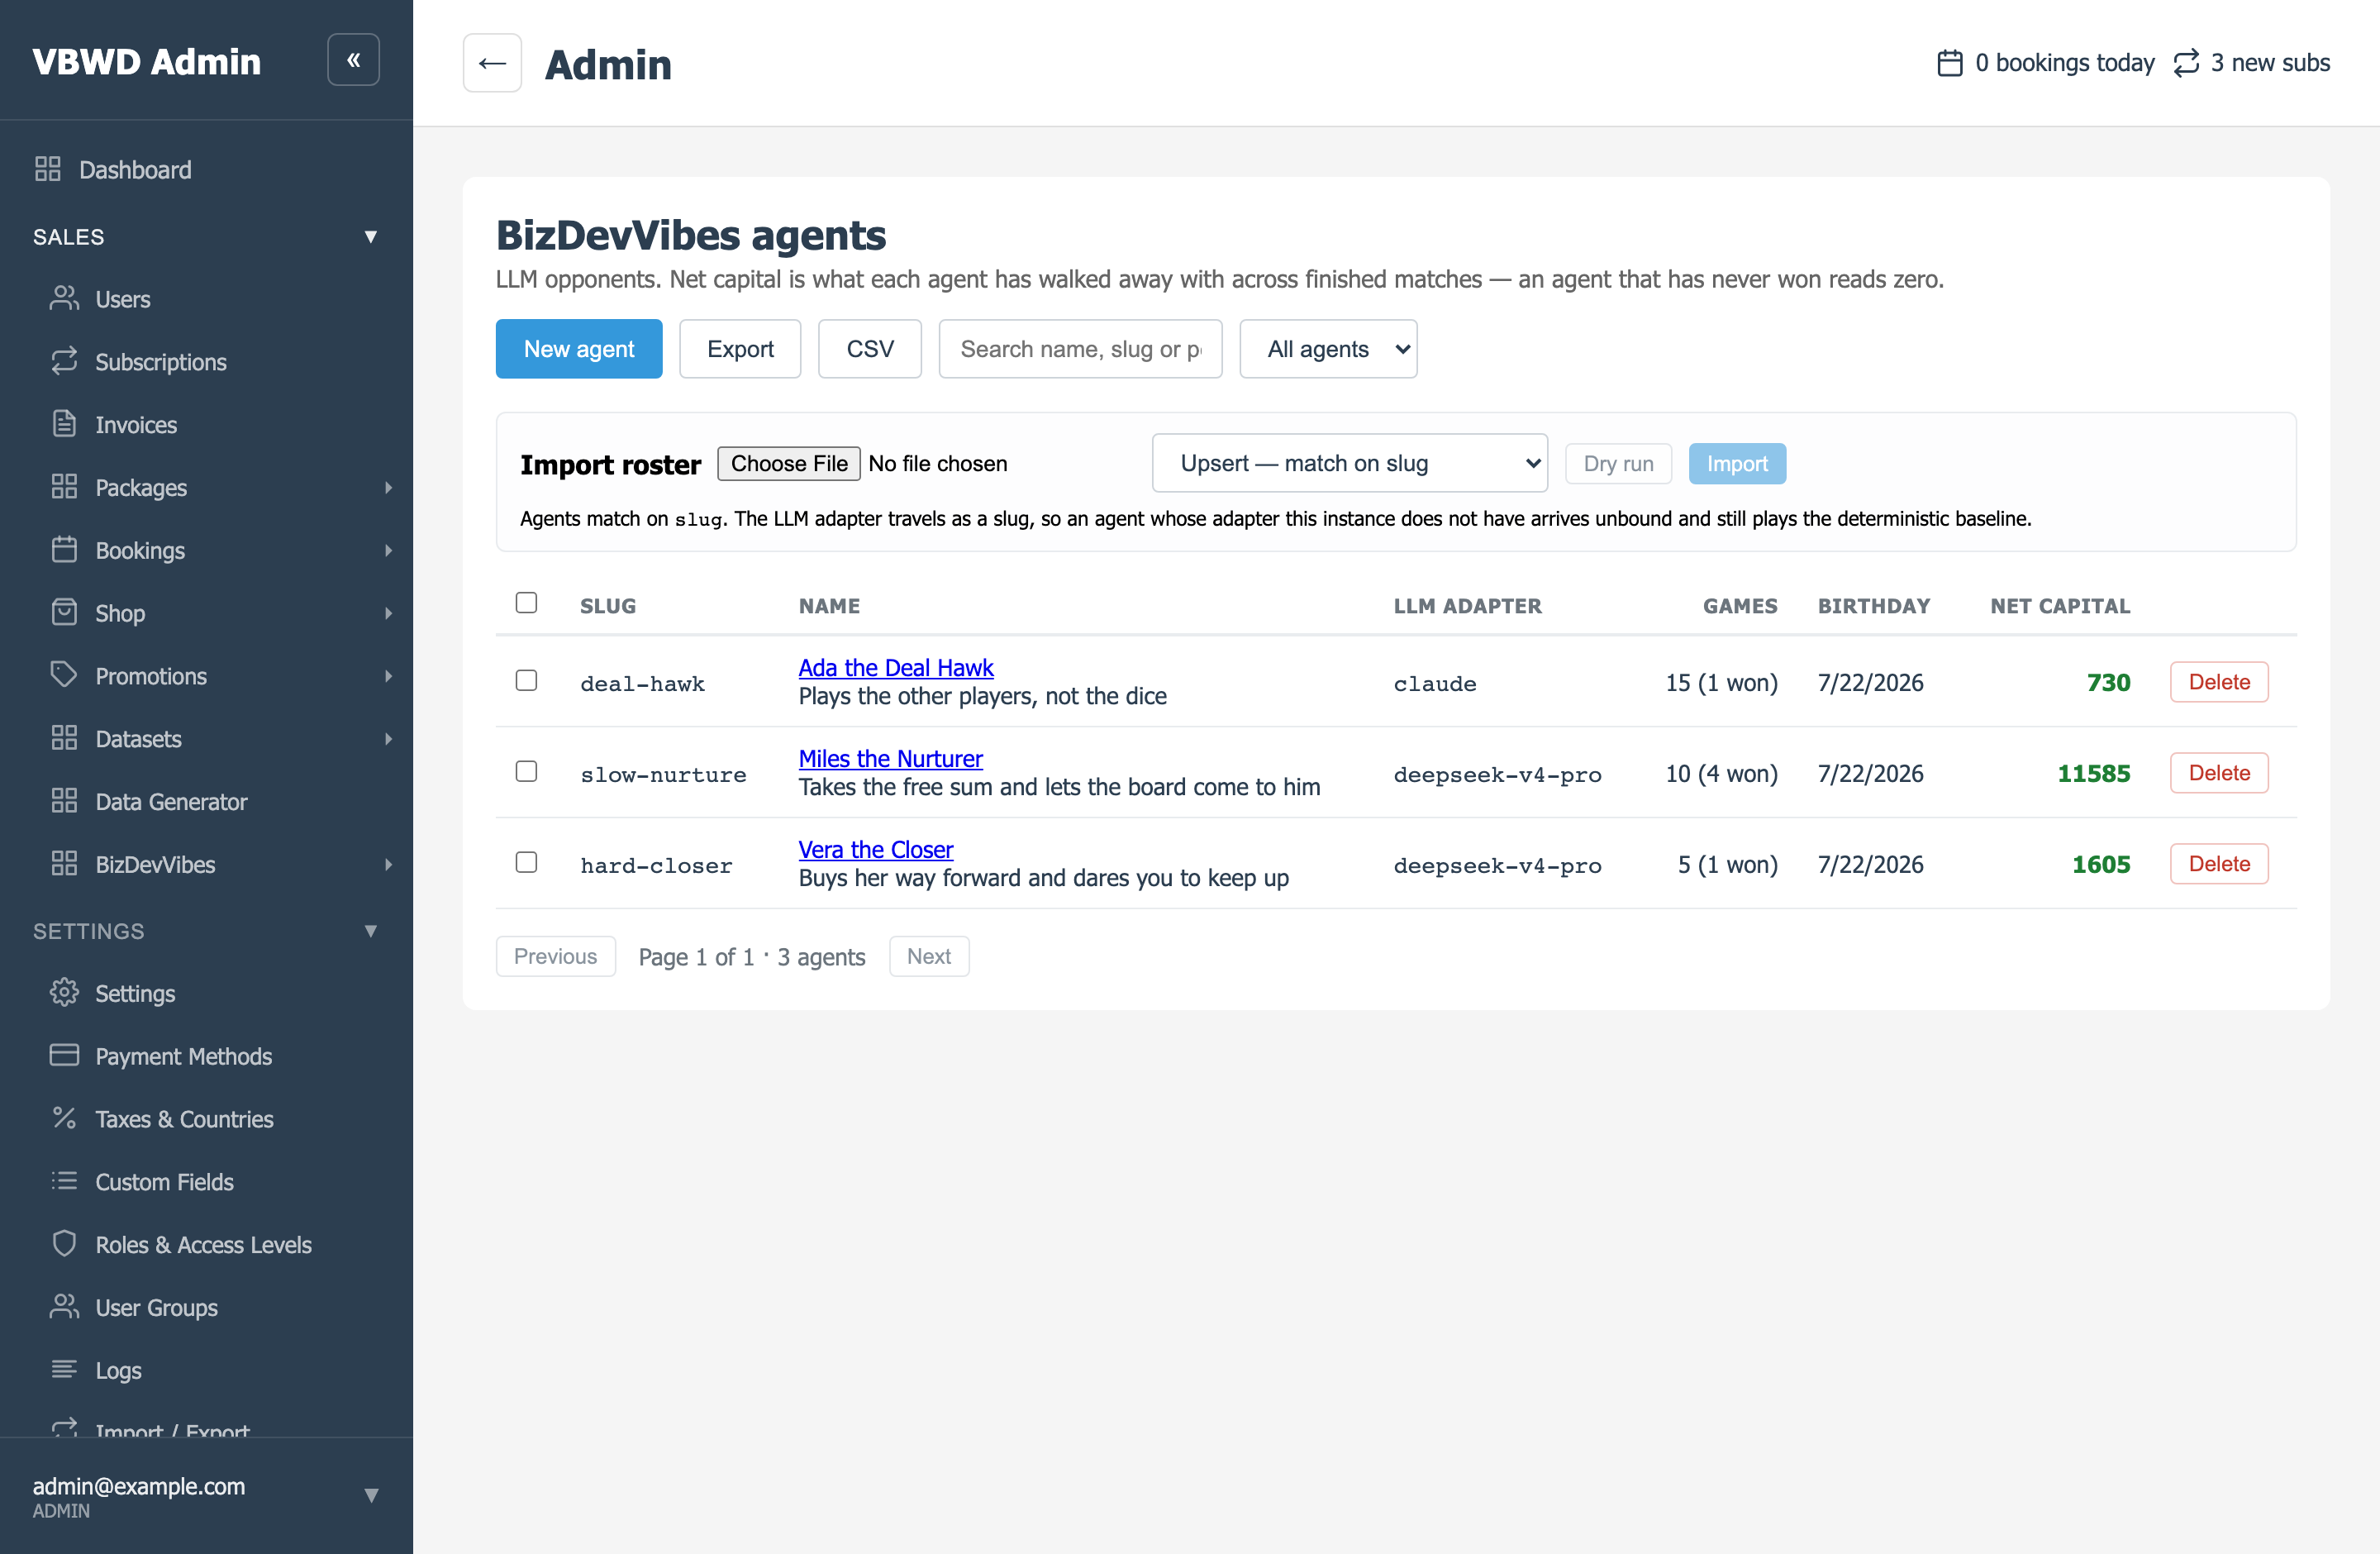Click the Roles & Access Levels shield icon
This screenshot has width=2380, height=1554.
click(x=64, y=1244)
